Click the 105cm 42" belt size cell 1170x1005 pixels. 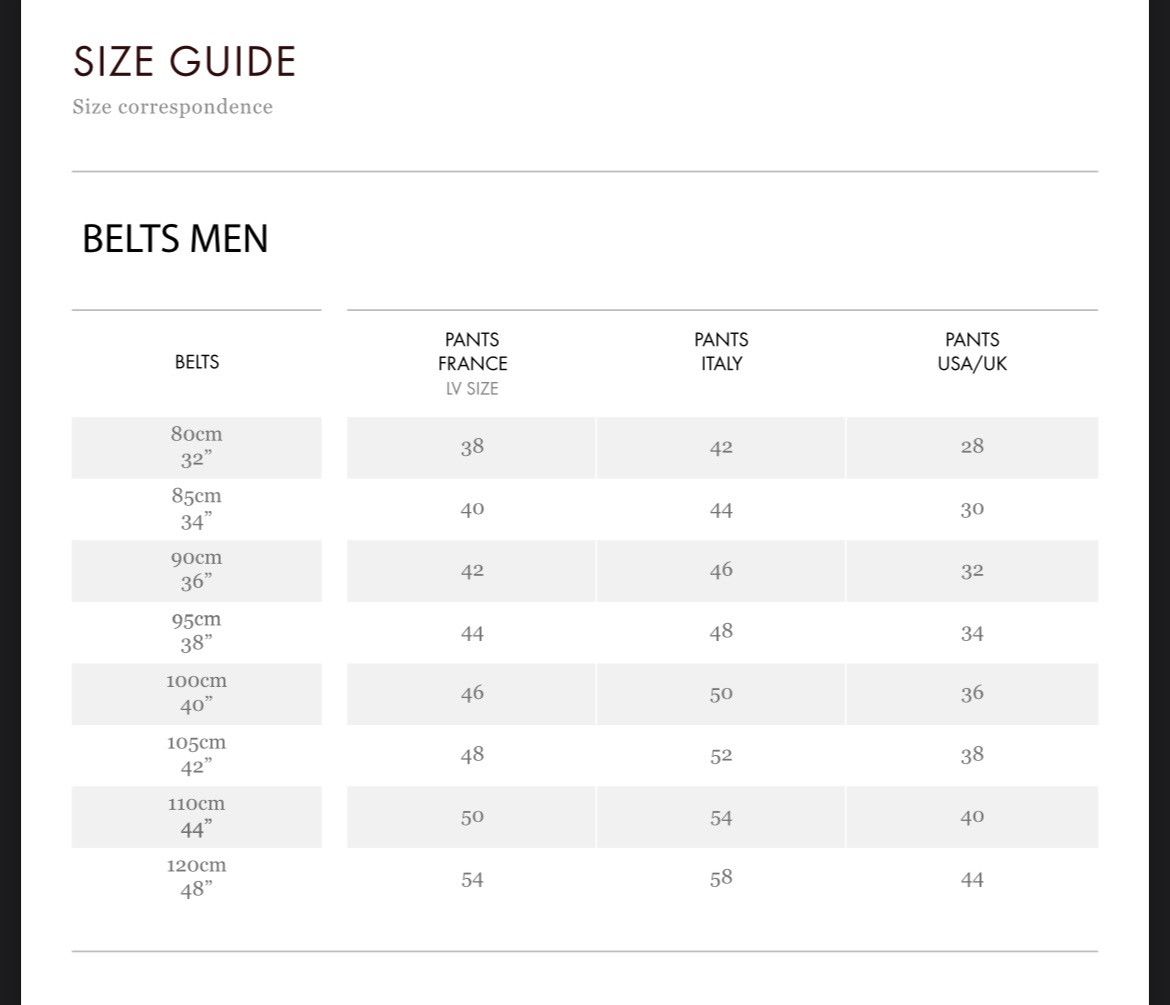point(197,755)
